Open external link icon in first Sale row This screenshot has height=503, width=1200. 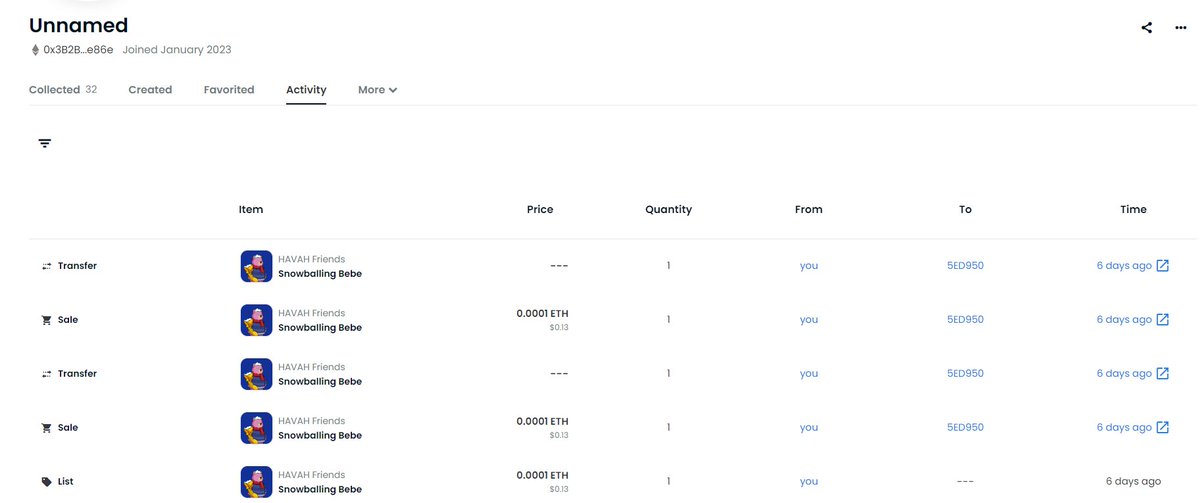tap(1163, 320)
